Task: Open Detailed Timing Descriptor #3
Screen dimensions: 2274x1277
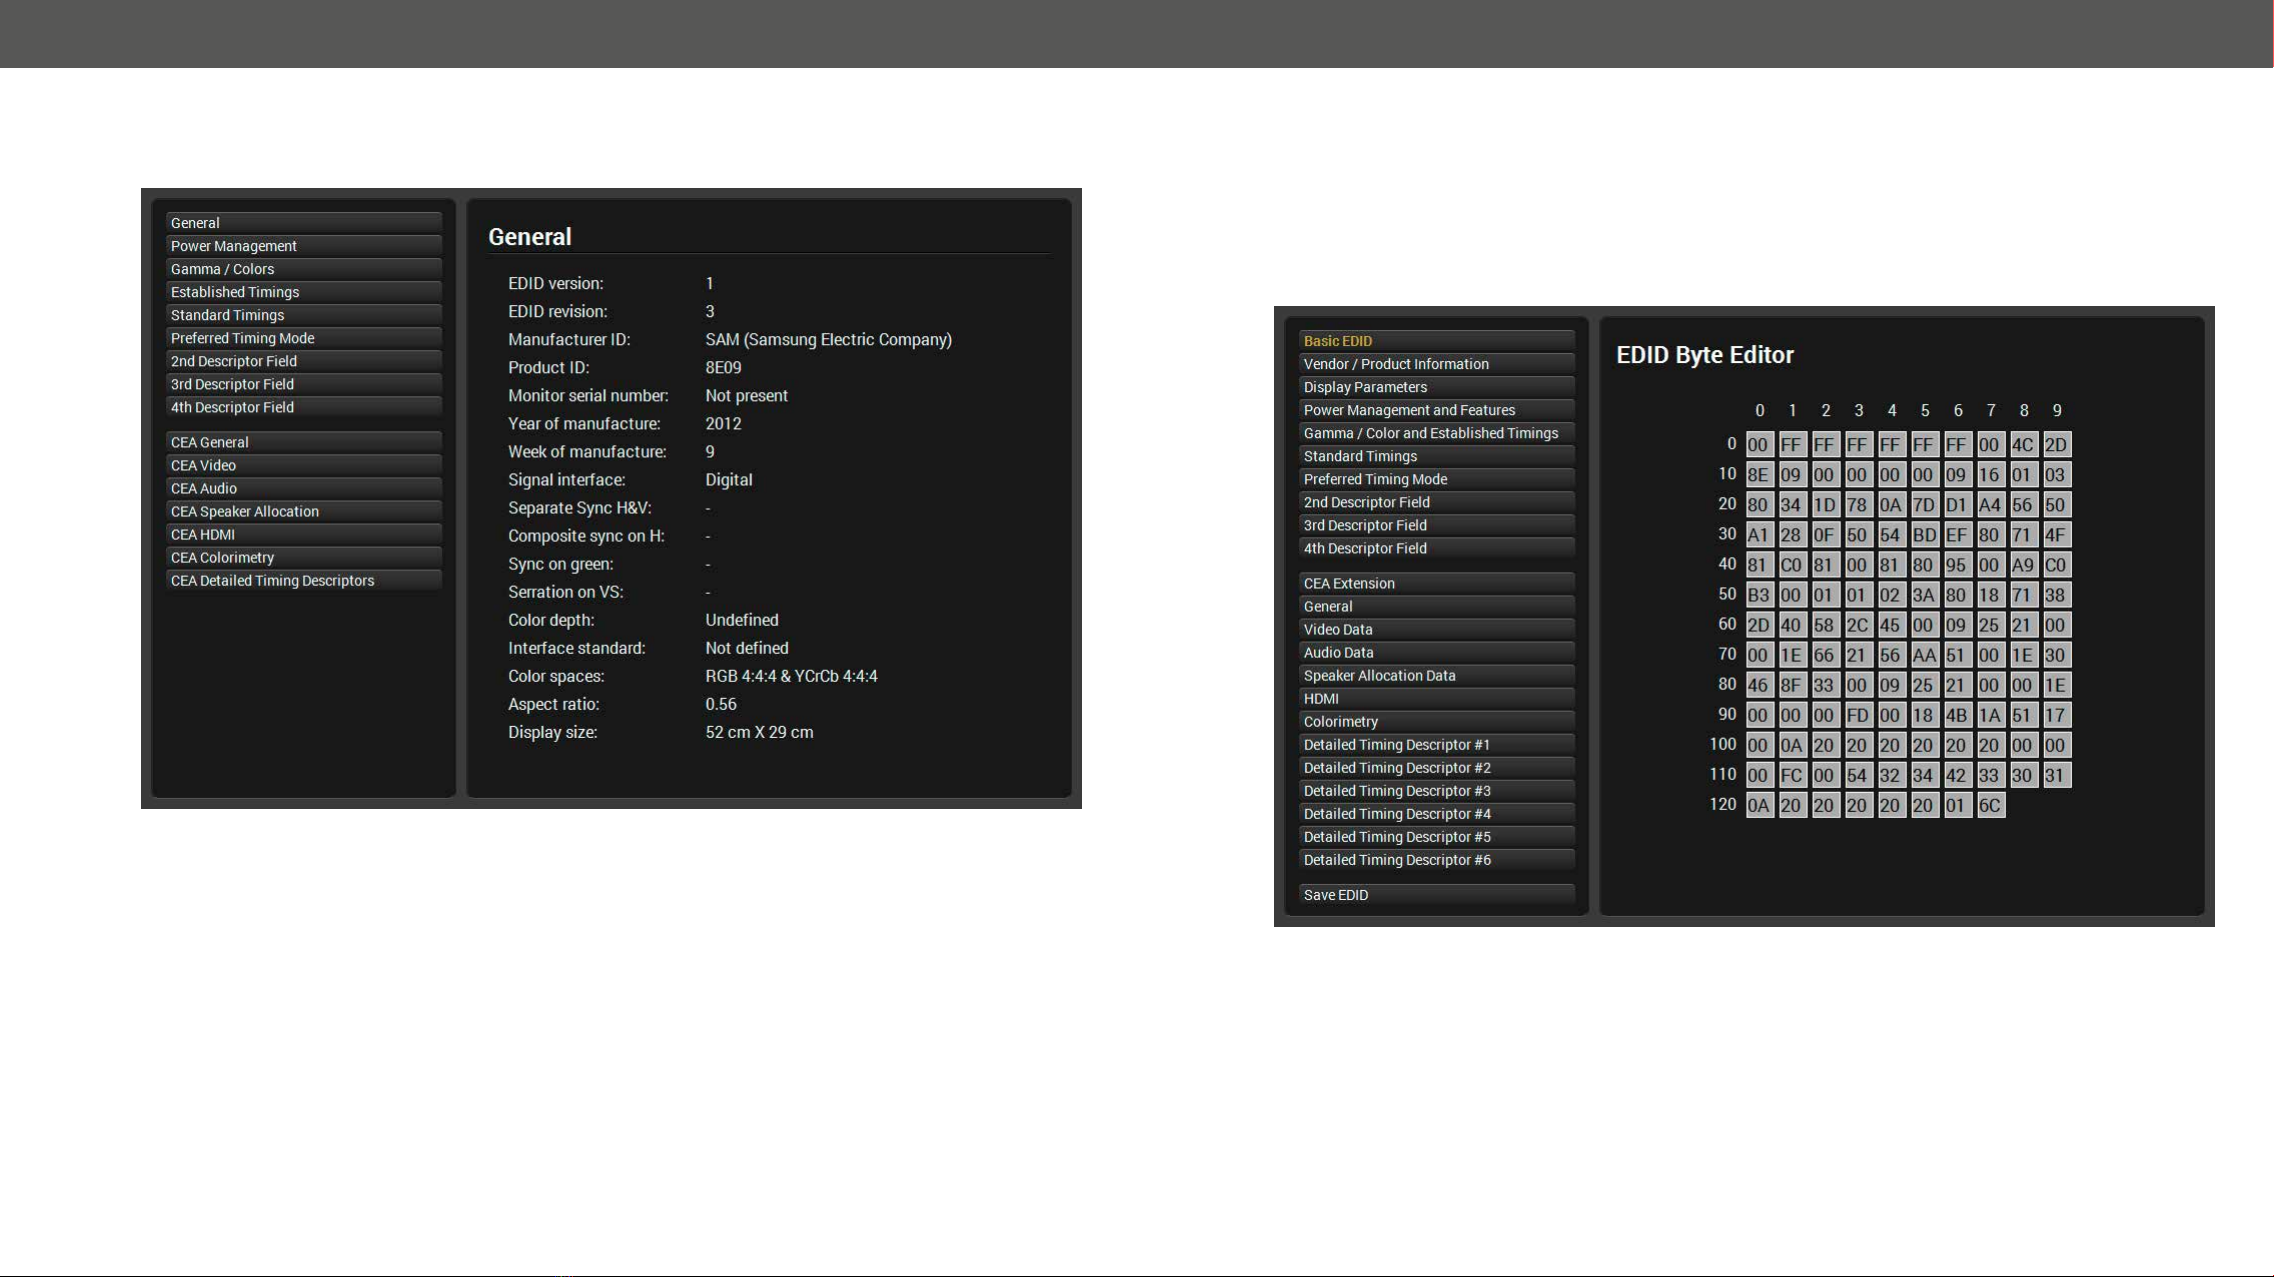Action: (1436, 791)
